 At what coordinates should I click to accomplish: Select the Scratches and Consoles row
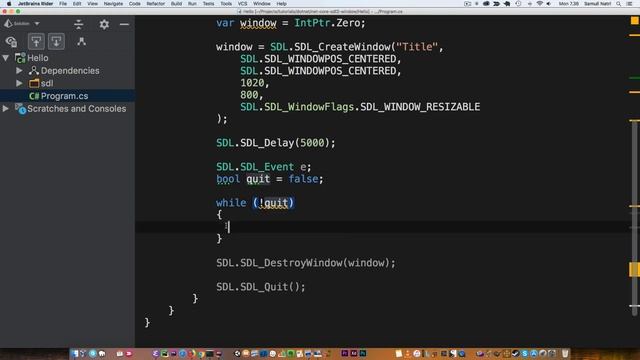(x=67, y=109)
